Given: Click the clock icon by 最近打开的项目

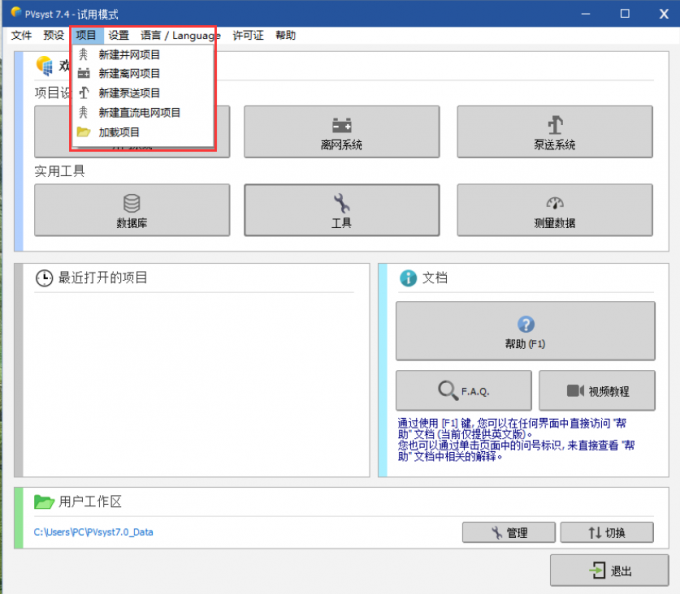Looking at the screenshot, I should pos(44,278).
